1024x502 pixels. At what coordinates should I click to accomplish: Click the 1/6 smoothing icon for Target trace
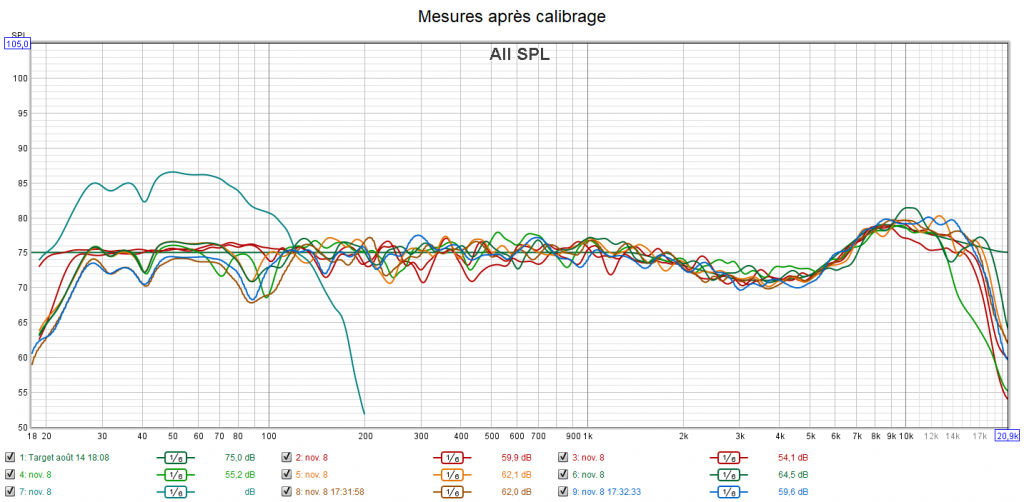click(x=175, y=457)
